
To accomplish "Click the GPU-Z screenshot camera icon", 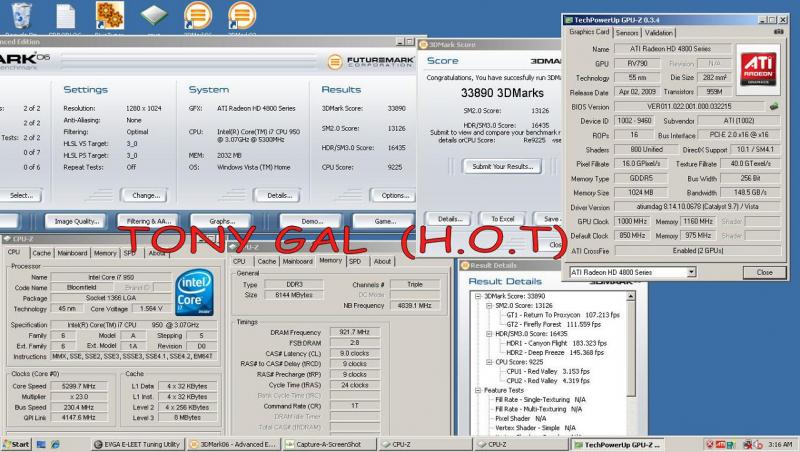I will pyautogui.click(x=779, y=32).
